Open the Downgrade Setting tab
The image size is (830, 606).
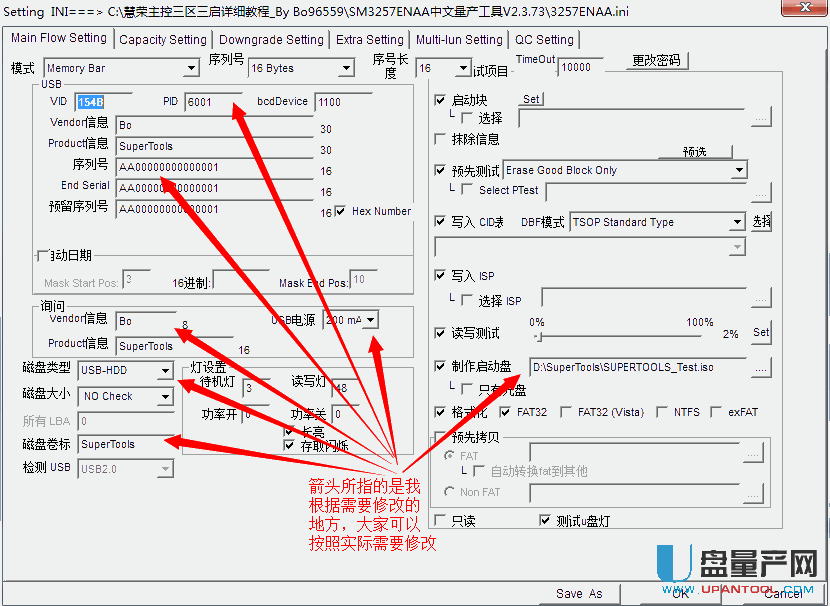pyautogui.click(x=271, y=40)
